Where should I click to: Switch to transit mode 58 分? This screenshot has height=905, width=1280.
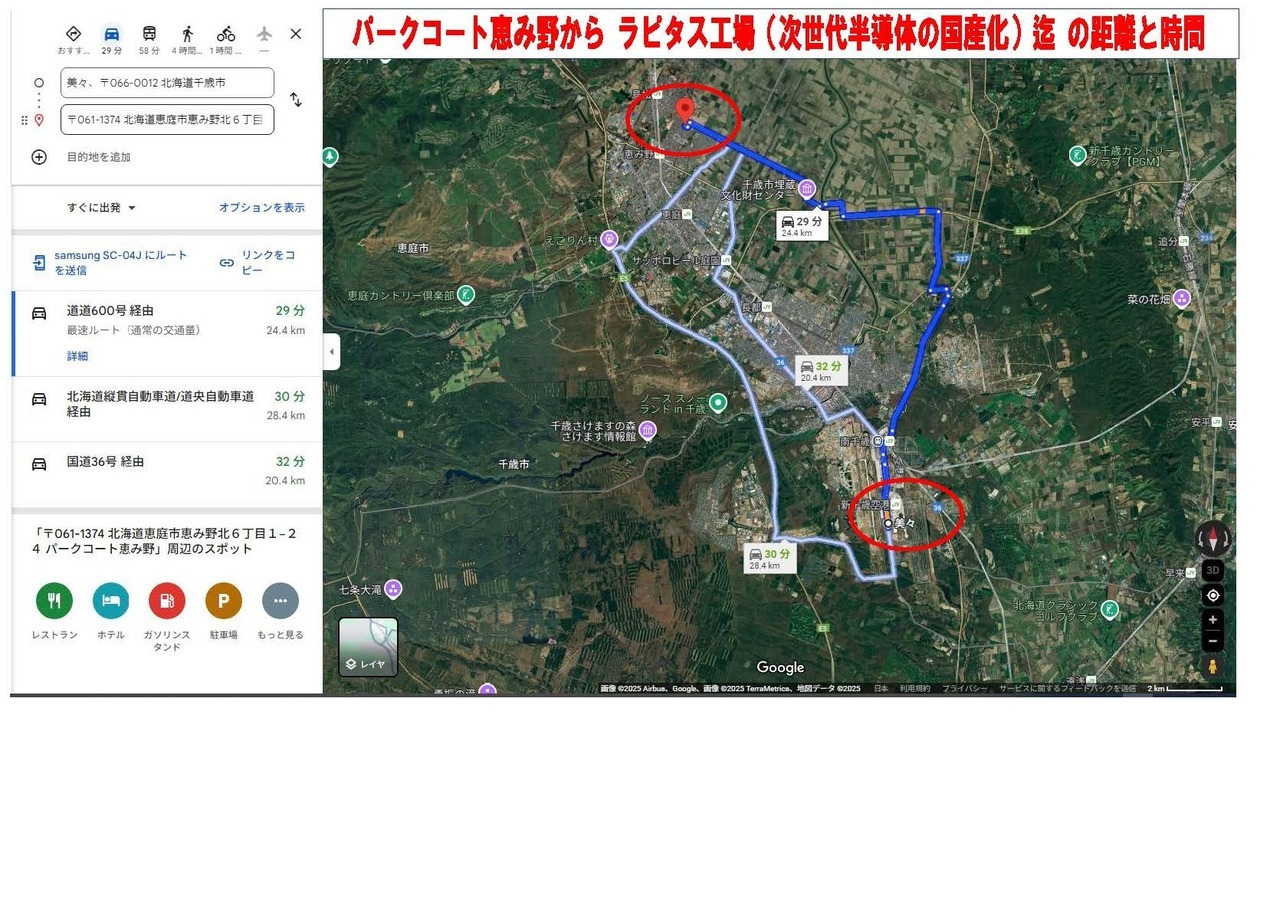(x=149, y=39)
